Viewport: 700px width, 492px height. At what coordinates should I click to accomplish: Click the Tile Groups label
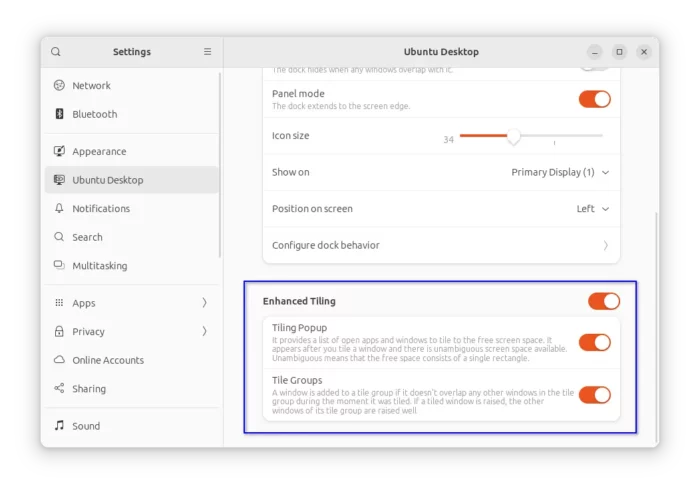point(297,380)
